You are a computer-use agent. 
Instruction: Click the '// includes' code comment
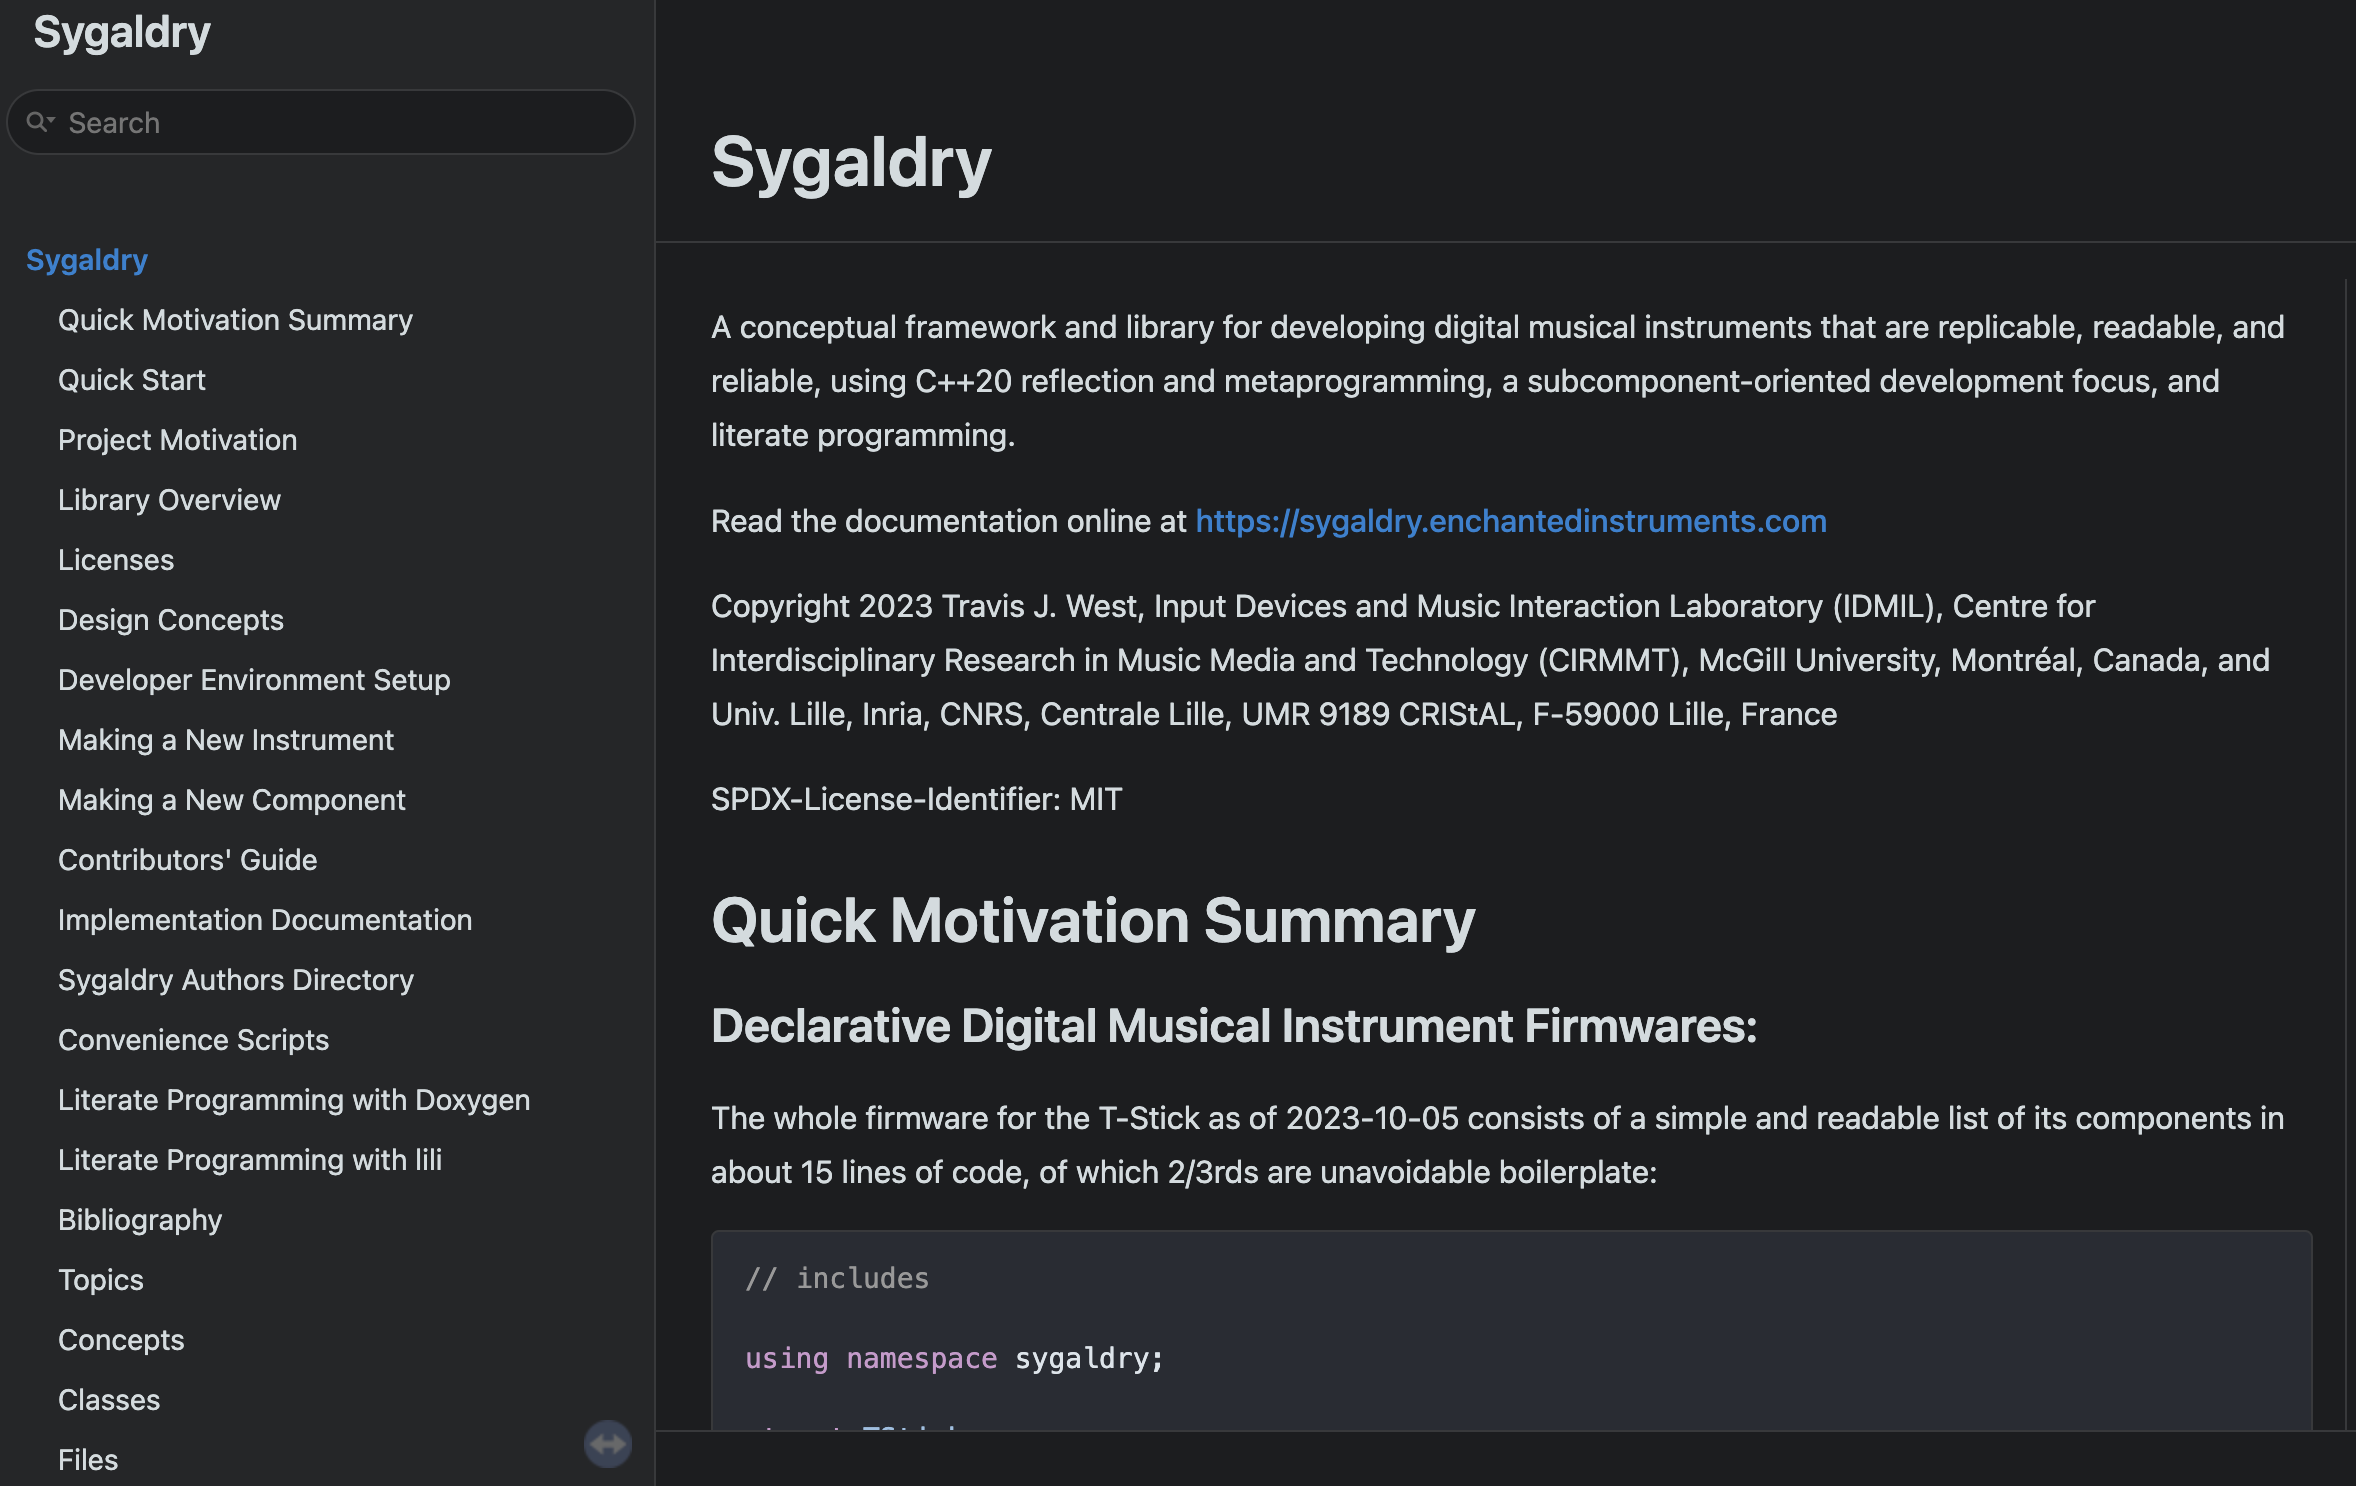pyautogui.click(x=837, y=1278)
